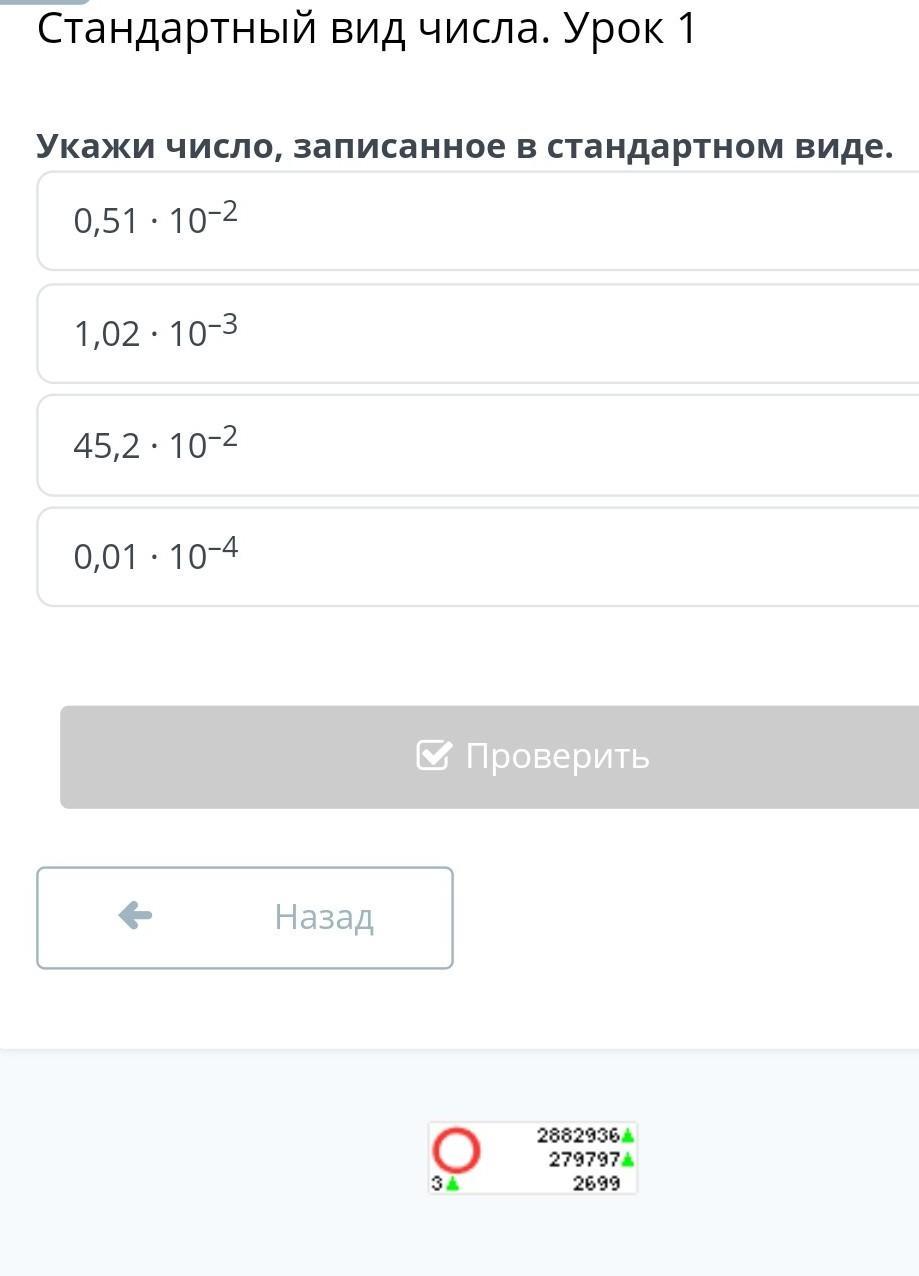Click the green triangle beside 279797
919x1276 pixels.
coord(628,1160)
